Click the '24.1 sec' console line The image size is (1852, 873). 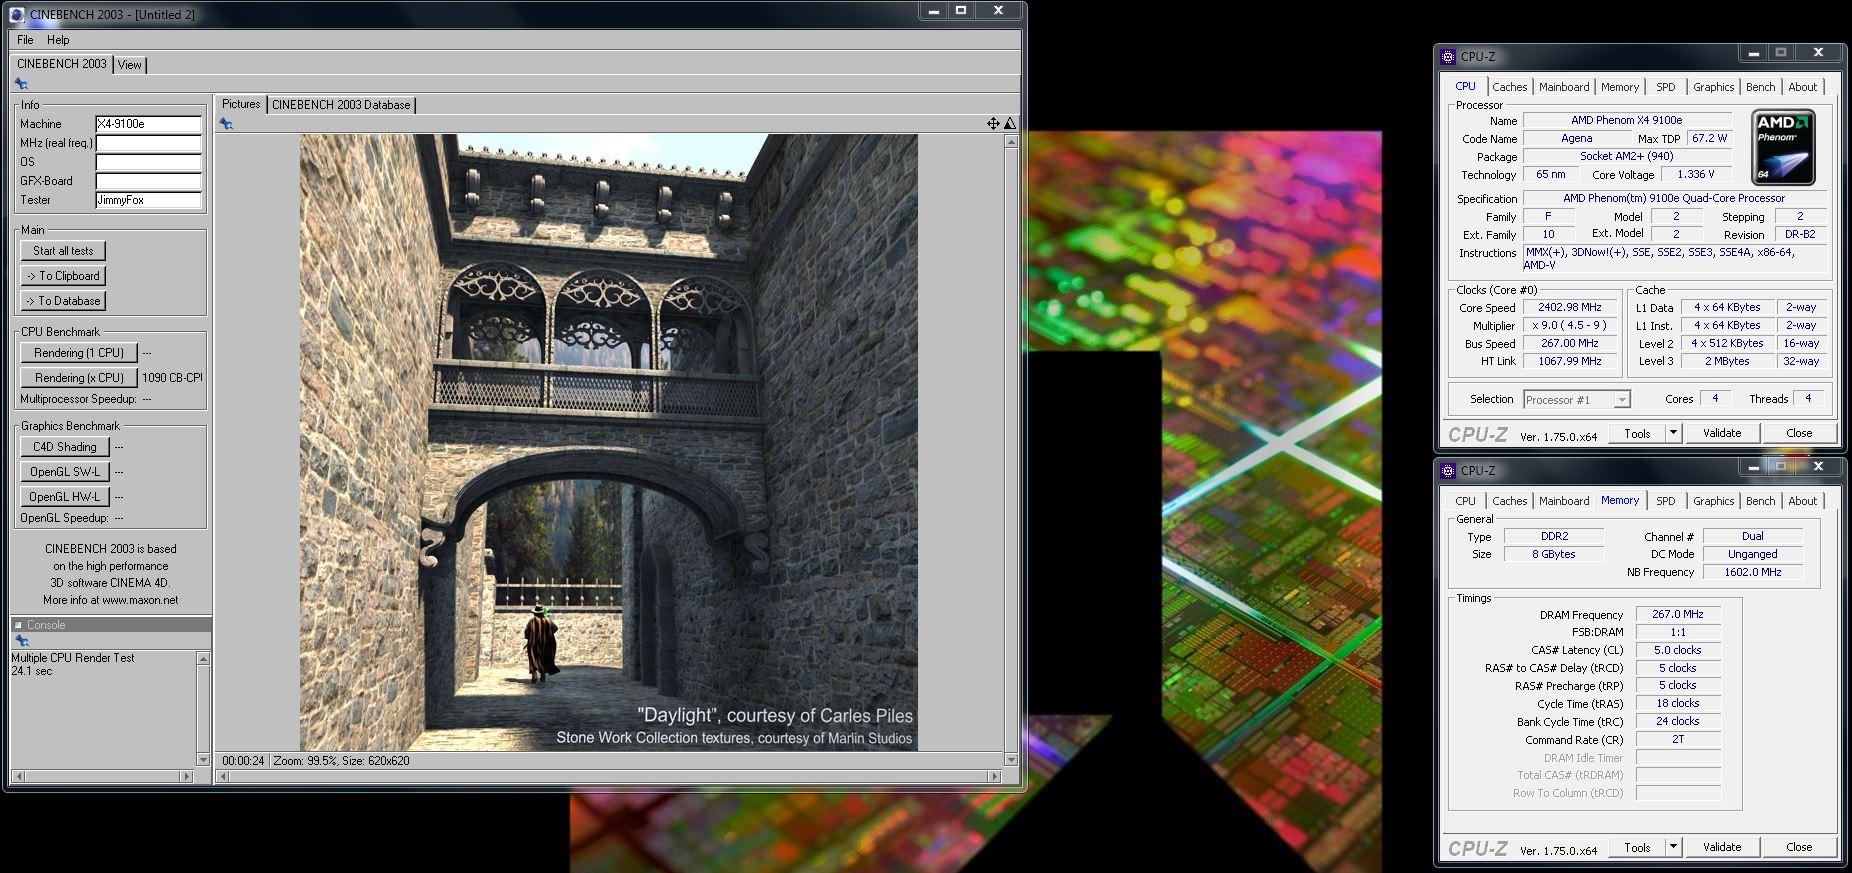pyautogui.click(x=32, y=671)
